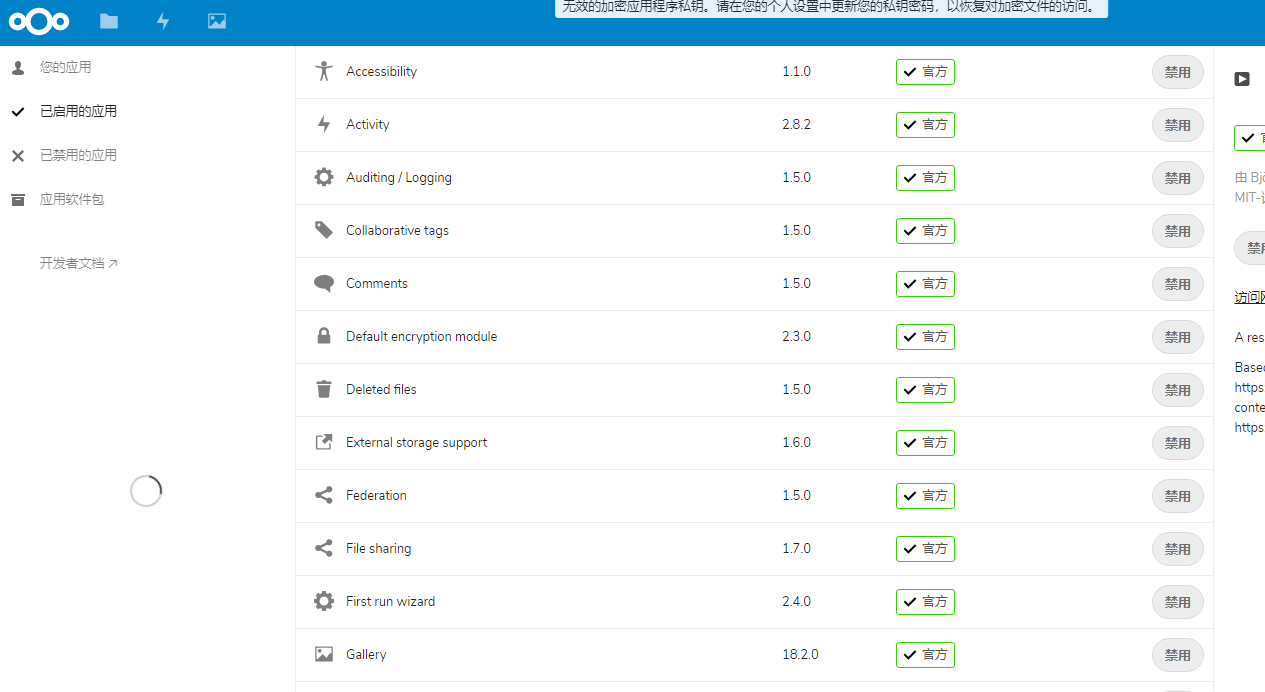Screen dimensions: 1265x692
Task: Click the Comments speech bubble icon
Action: click(323, 283)
